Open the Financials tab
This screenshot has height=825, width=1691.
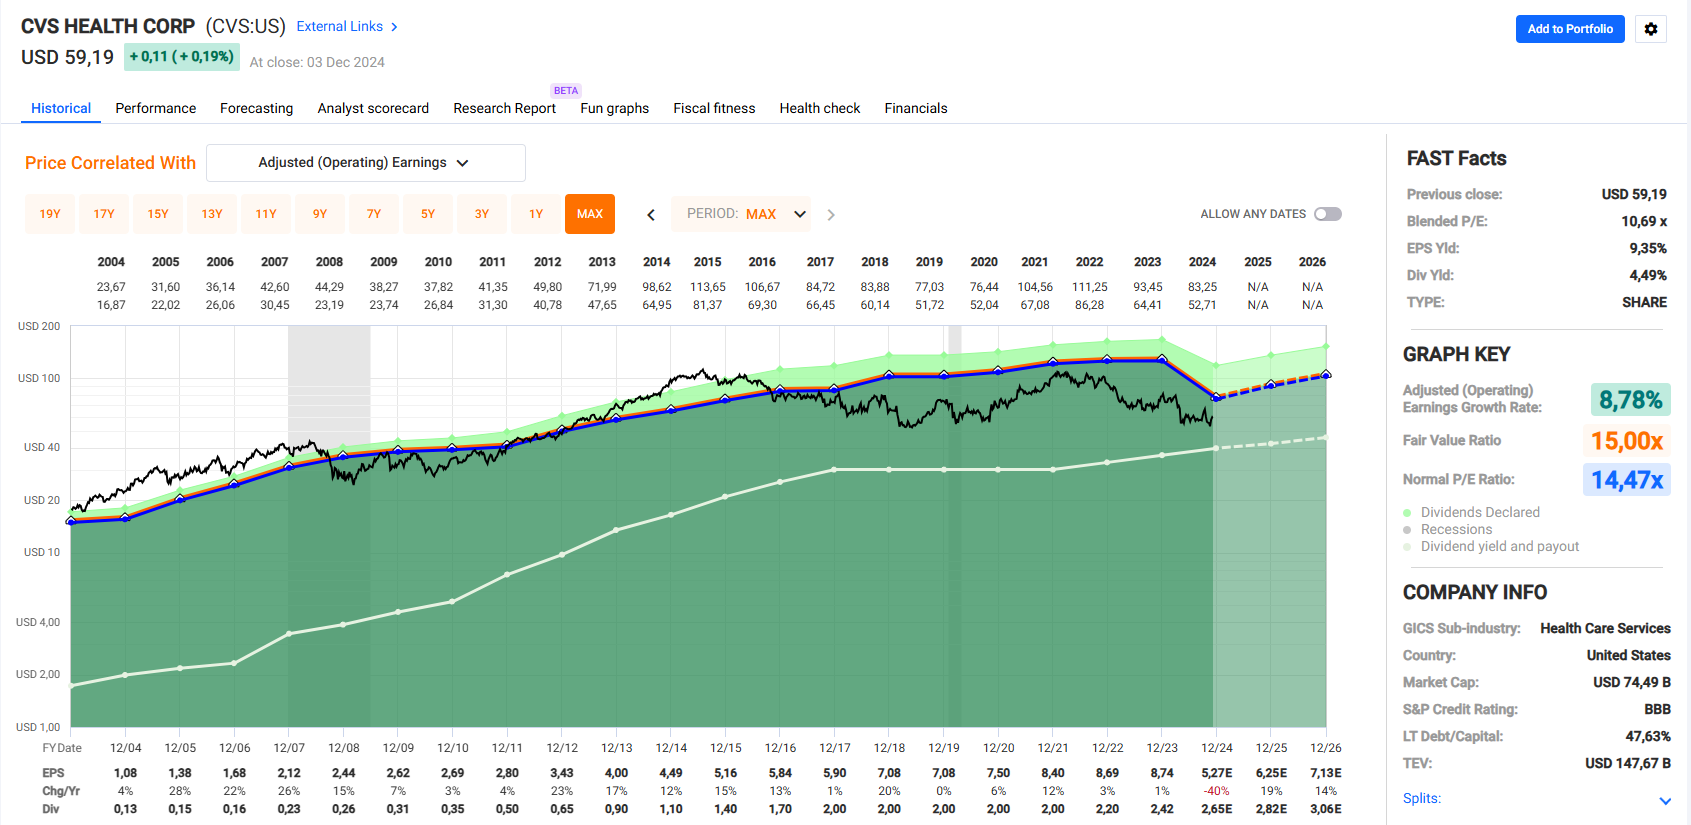[915, 108]
